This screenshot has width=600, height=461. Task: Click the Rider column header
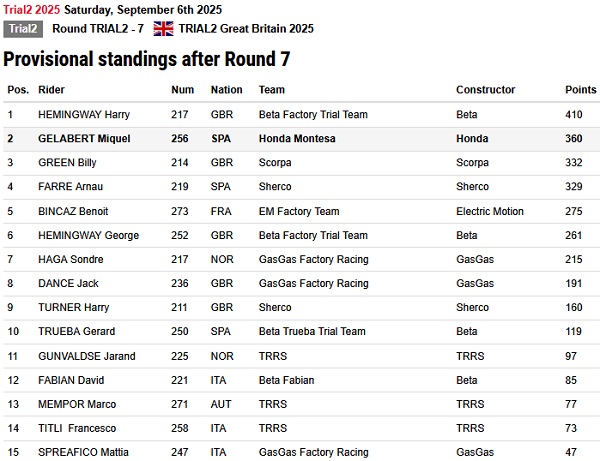[51, 90]
